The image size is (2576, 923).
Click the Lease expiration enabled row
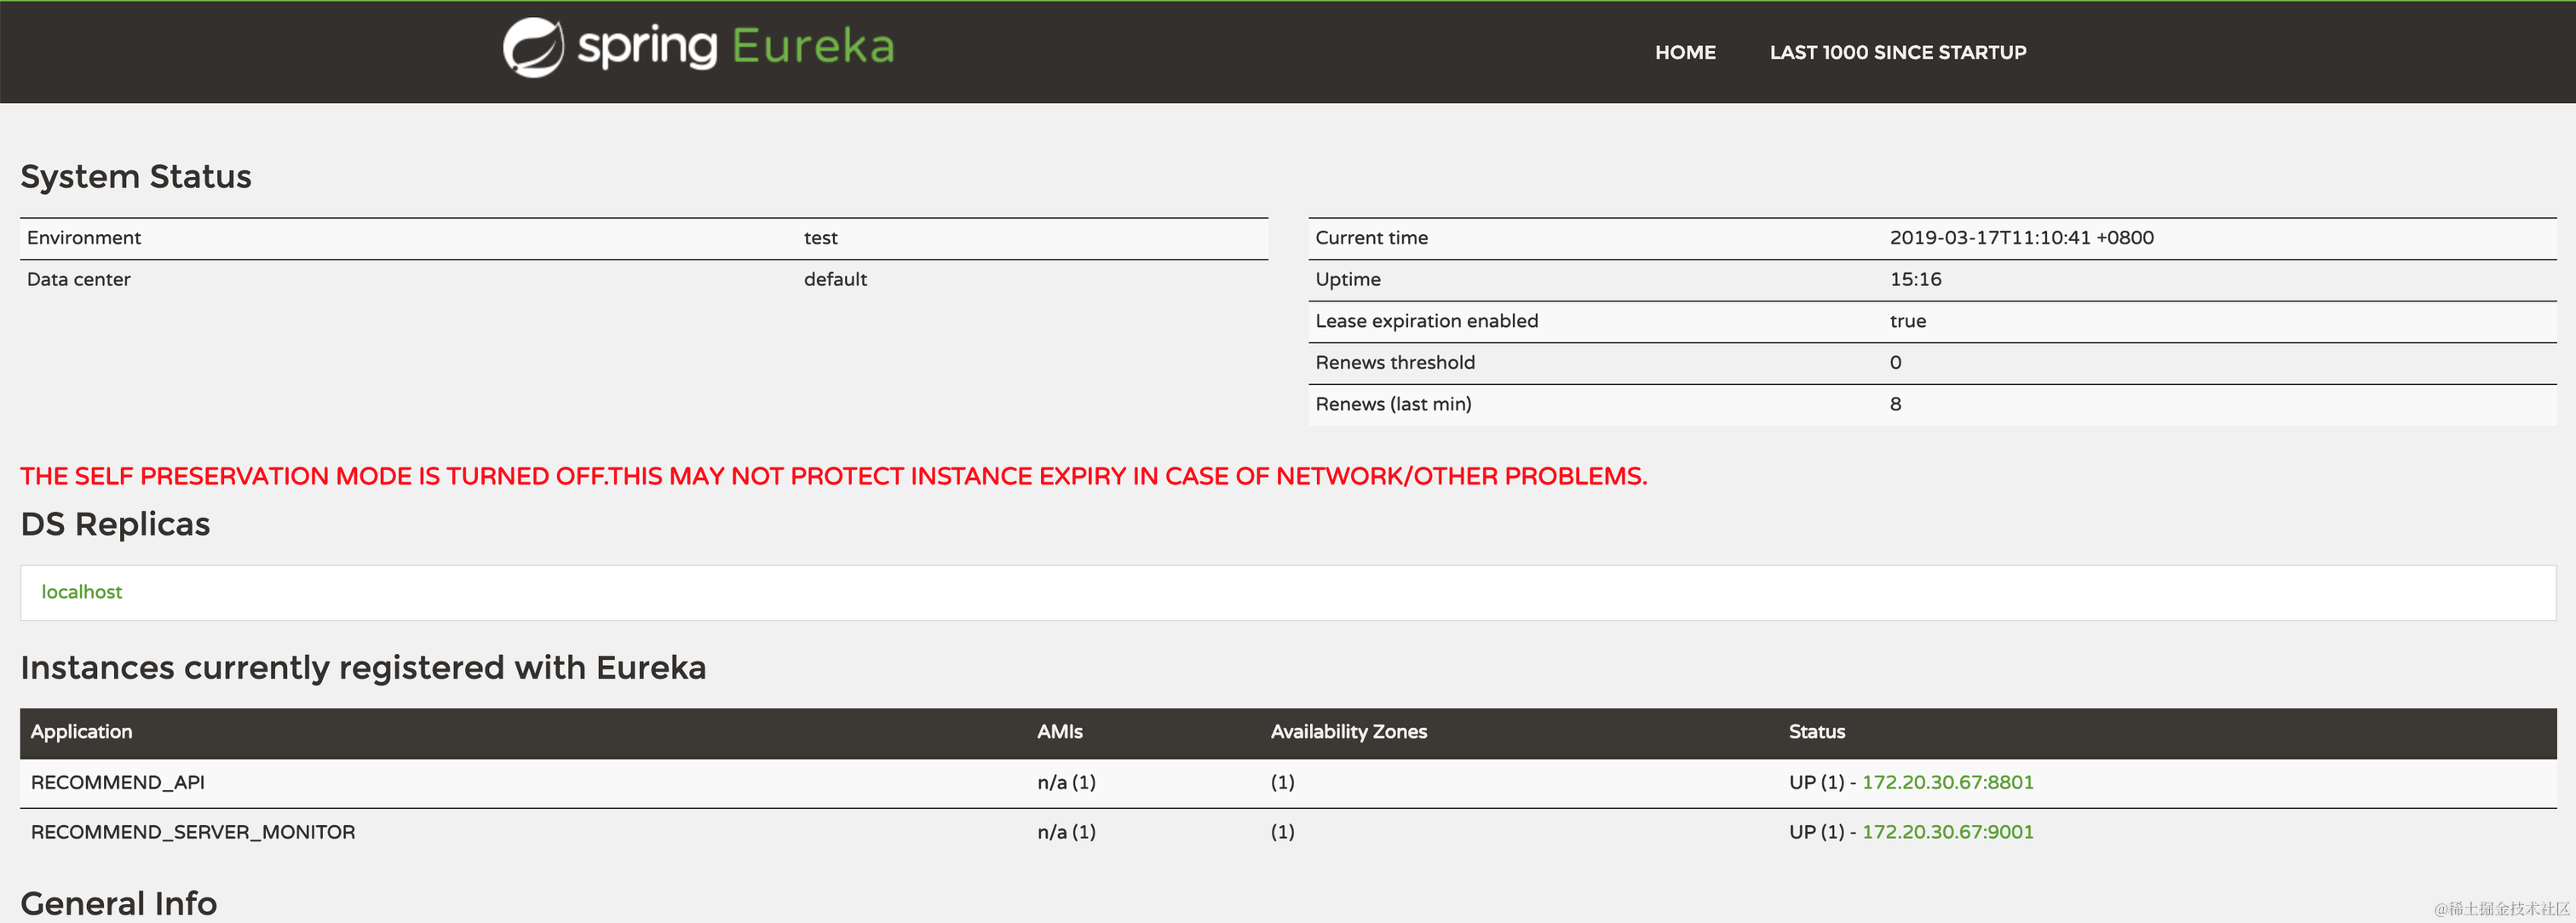click(1426, 321)
